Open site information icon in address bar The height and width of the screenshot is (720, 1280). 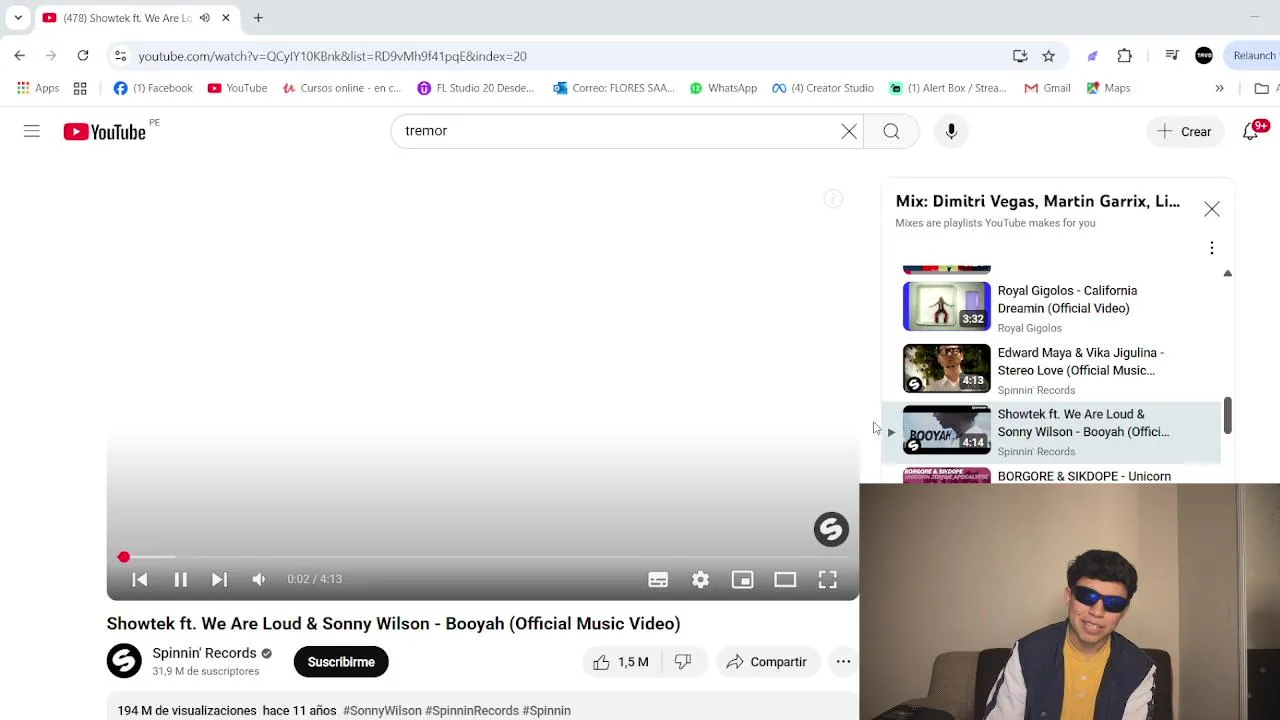pos(120,56)
